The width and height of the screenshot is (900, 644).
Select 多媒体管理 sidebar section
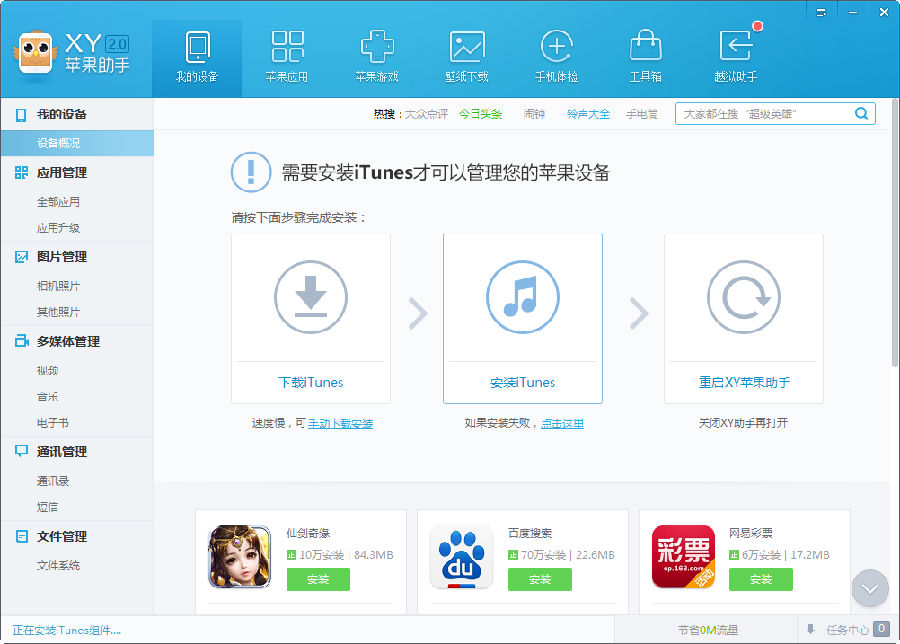pyautogui.click(x=77, y=342)
